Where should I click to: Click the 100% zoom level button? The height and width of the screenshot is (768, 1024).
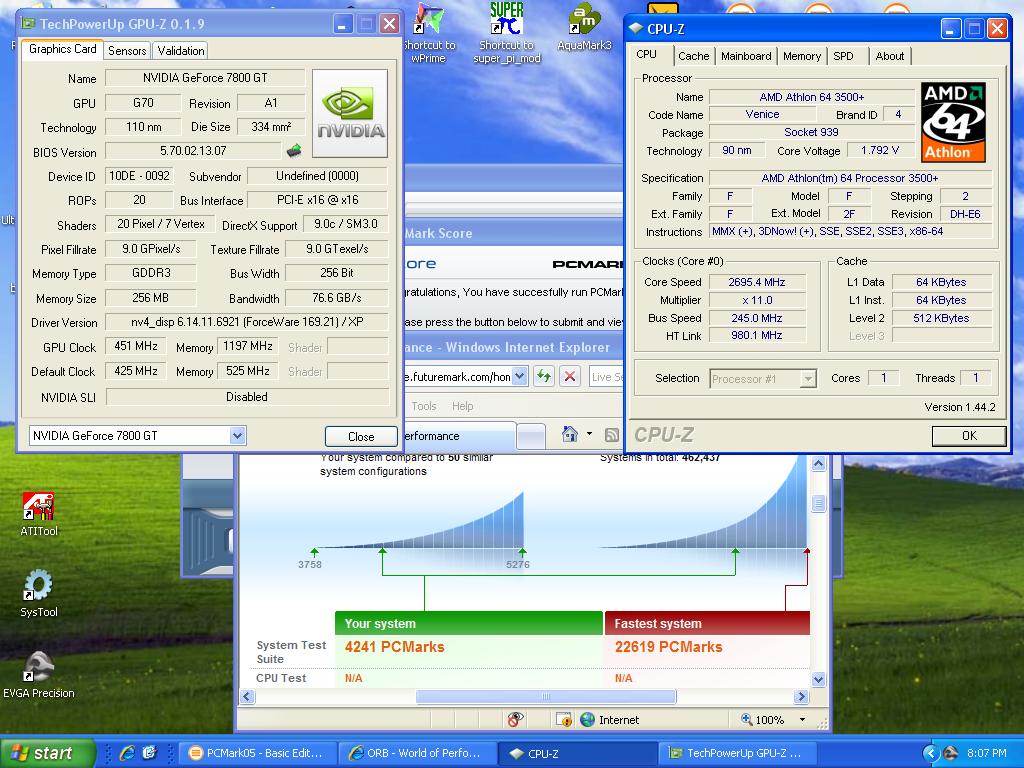pyautogui.click(x=762, y=720)
